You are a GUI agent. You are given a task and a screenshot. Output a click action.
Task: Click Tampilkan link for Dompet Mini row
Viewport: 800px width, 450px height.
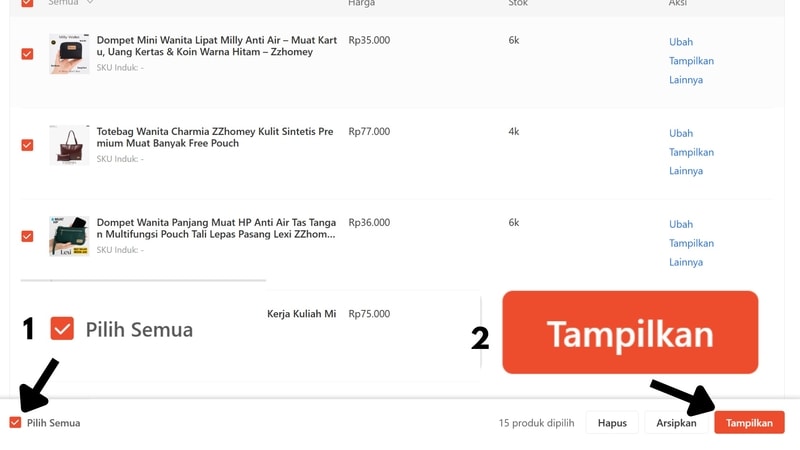(x=691, y=61)
